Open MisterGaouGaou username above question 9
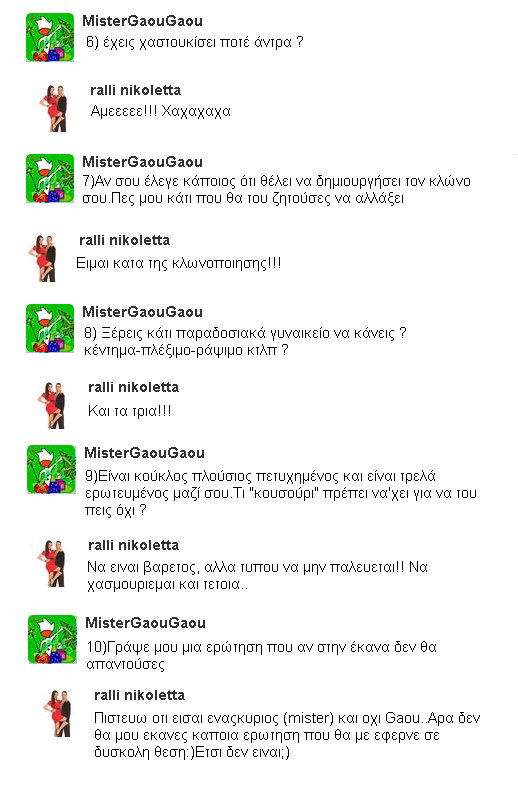Image resolution: width=518 pixels, height=804 pixels. point(145,453)
